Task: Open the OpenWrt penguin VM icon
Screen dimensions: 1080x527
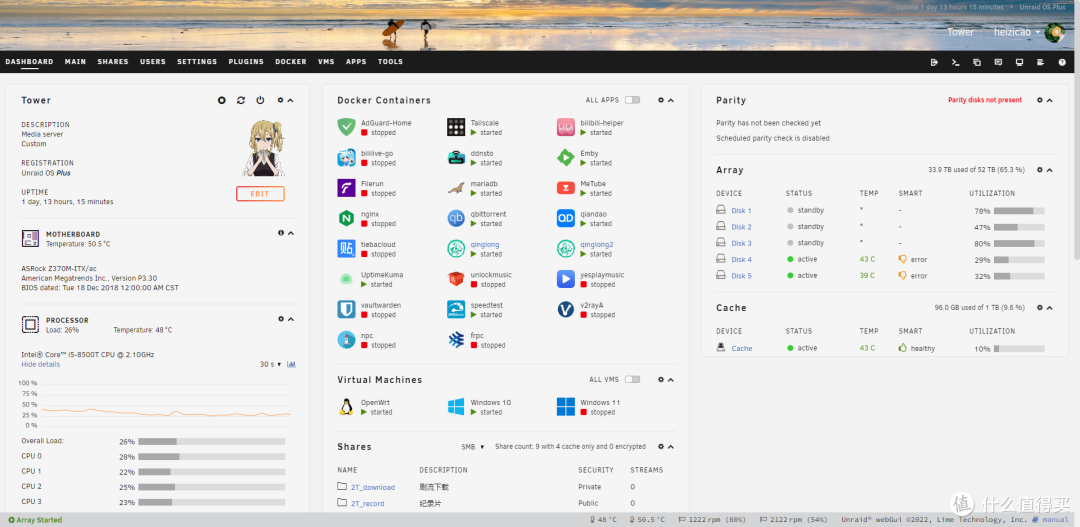Action: (x=346, y=407)
